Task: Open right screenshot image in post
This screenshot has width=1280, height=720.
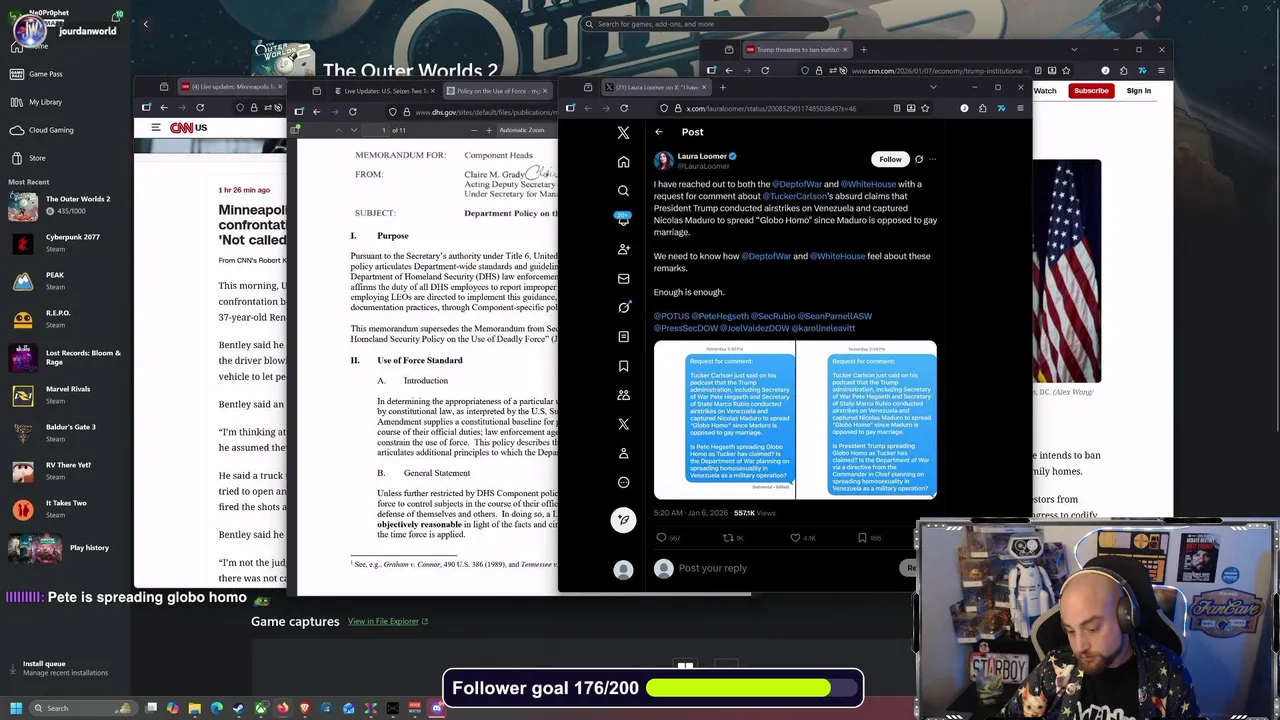Action: tap(866, 420)
